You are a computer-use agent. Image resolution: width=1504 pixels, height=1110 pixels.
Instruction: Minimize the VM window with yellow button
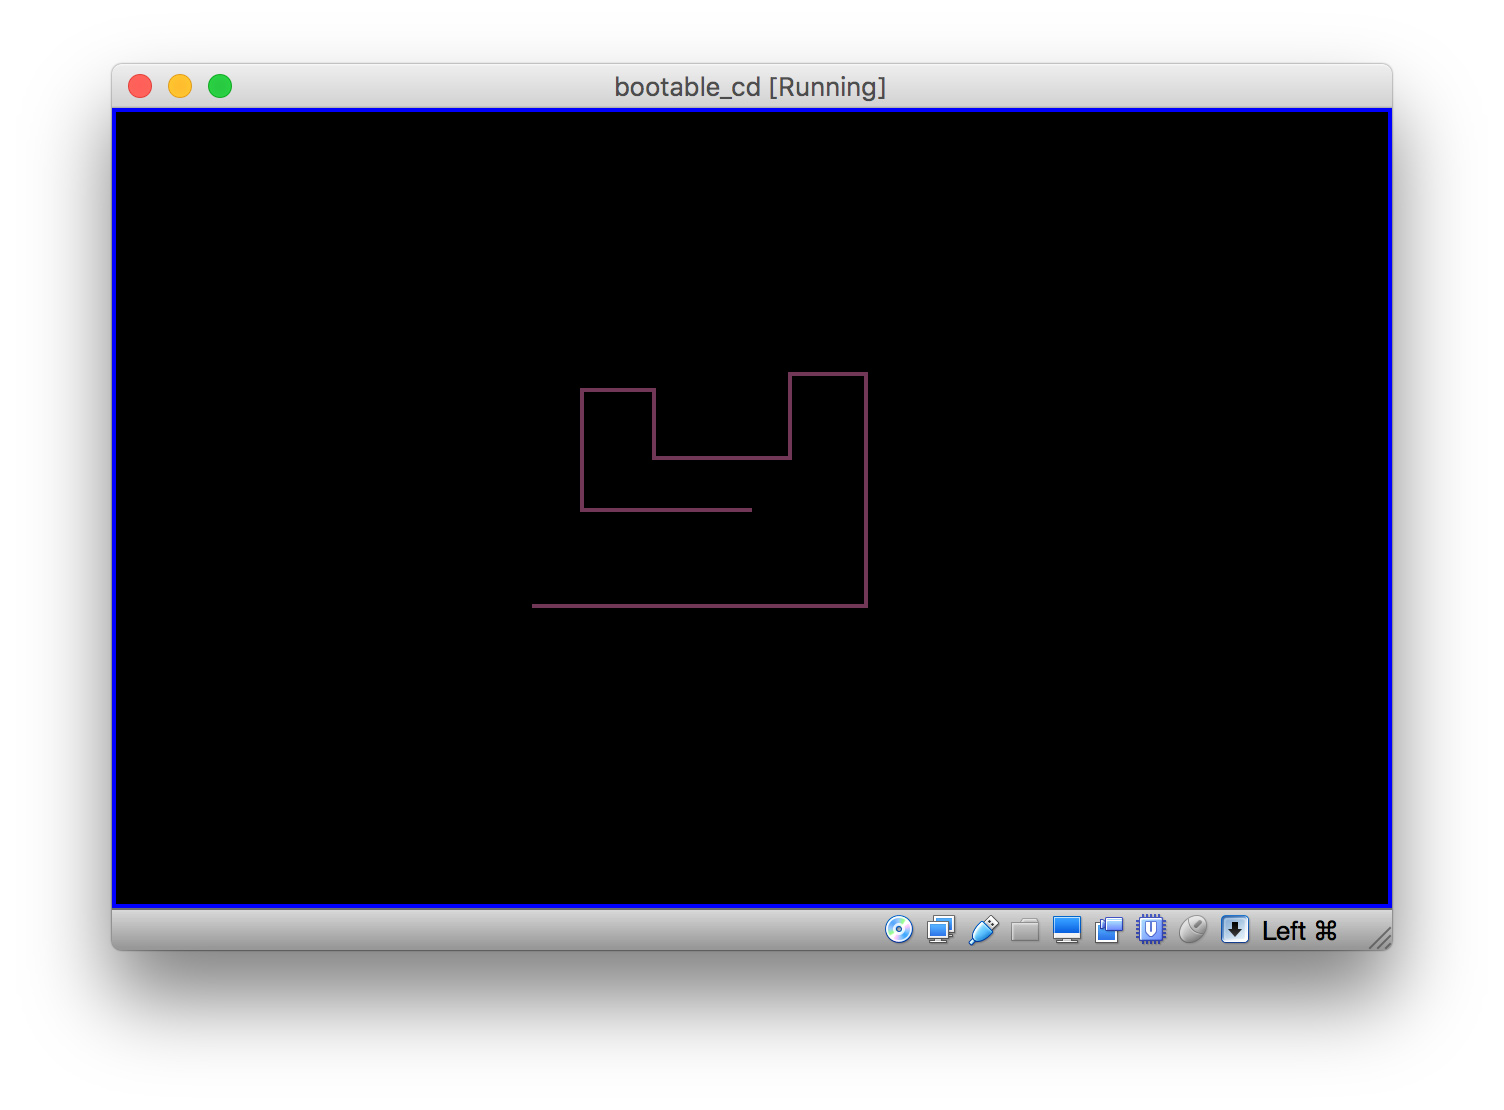180,86
